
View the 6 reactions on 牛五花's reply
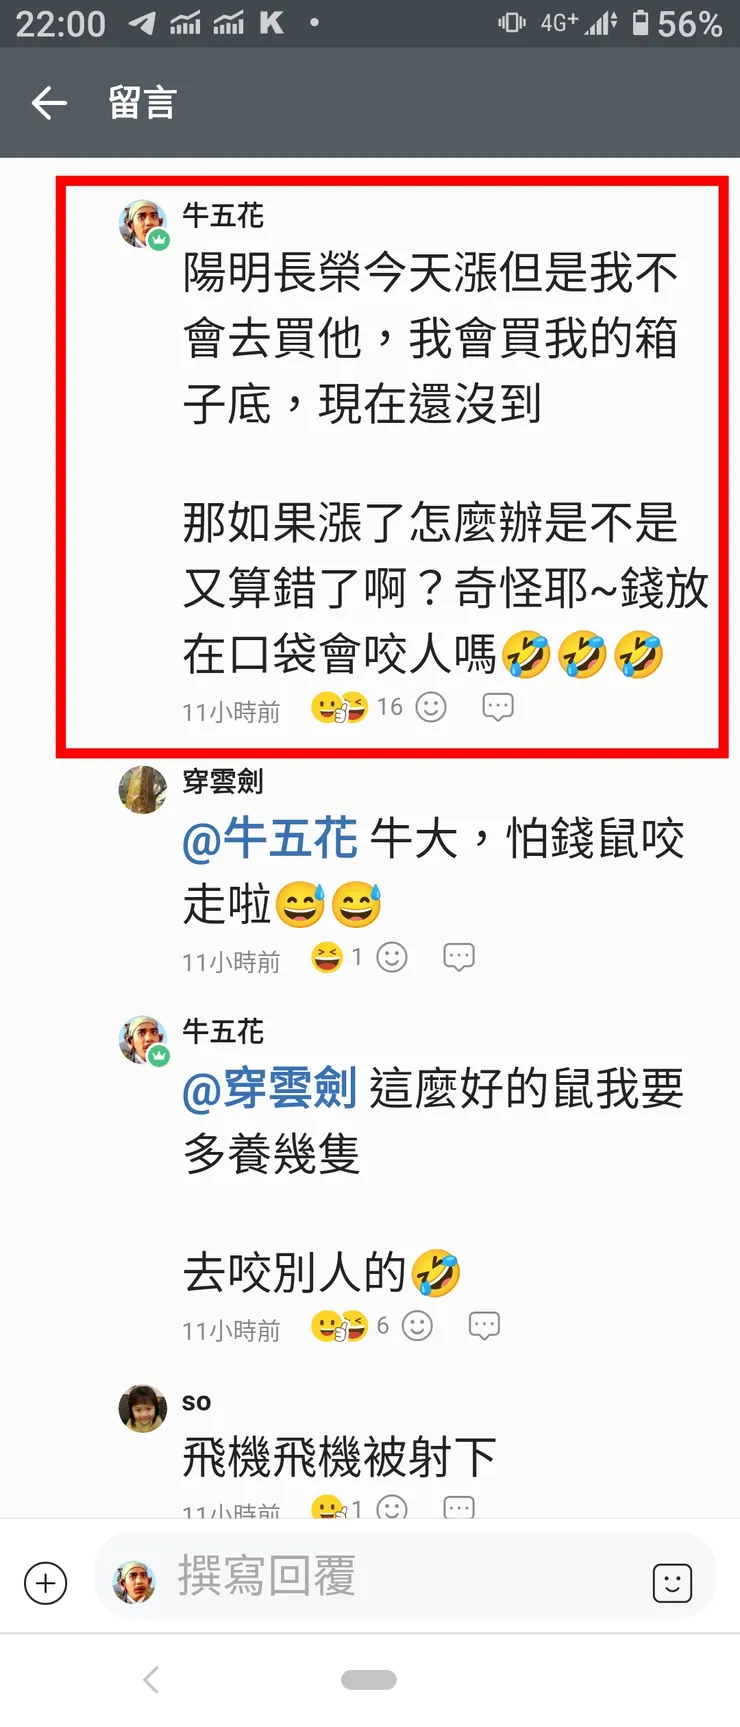(x=350, y=1326)
